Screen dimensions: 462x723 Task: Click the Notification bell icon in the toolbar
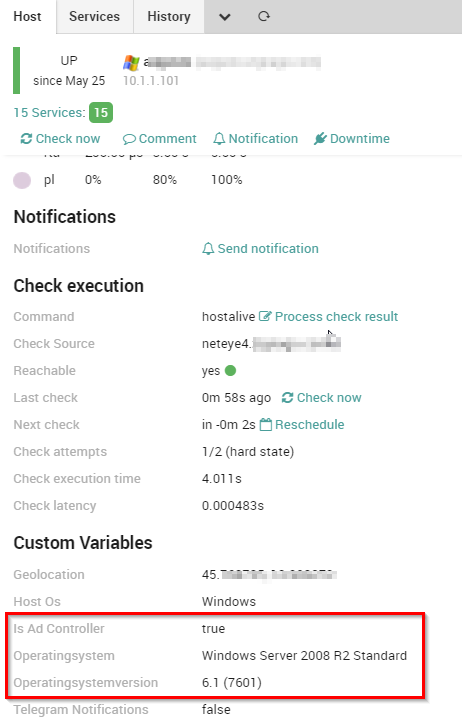pyautogui.click(x=219, y=138)
